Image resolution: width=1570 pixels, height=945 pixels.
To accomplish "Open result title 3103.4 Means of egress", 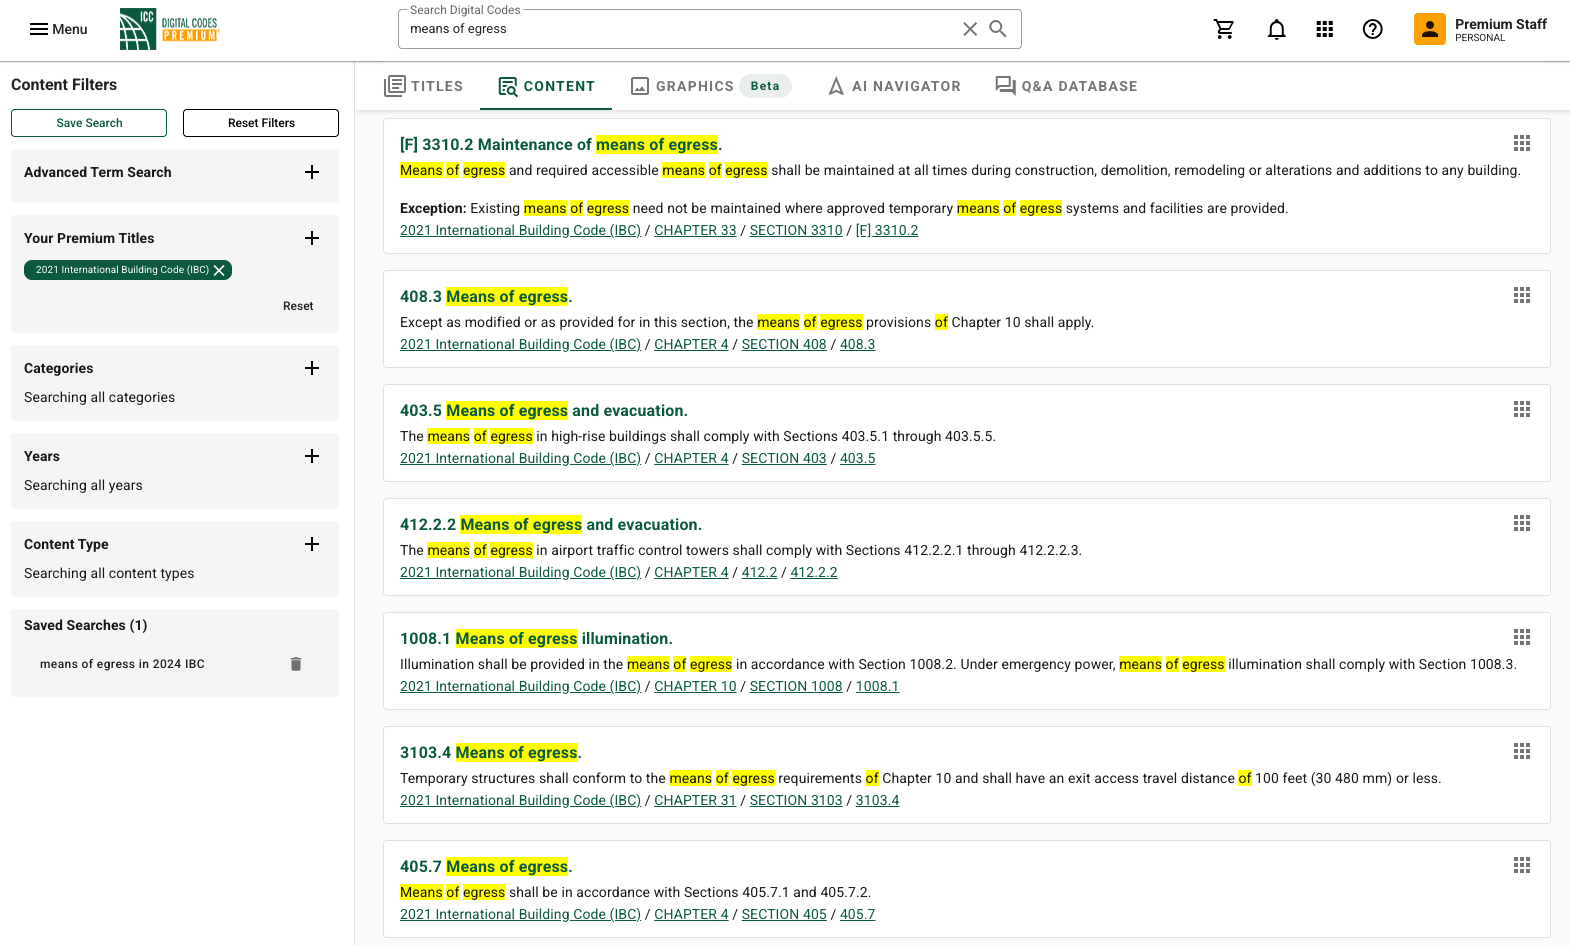I will point(491,752).
